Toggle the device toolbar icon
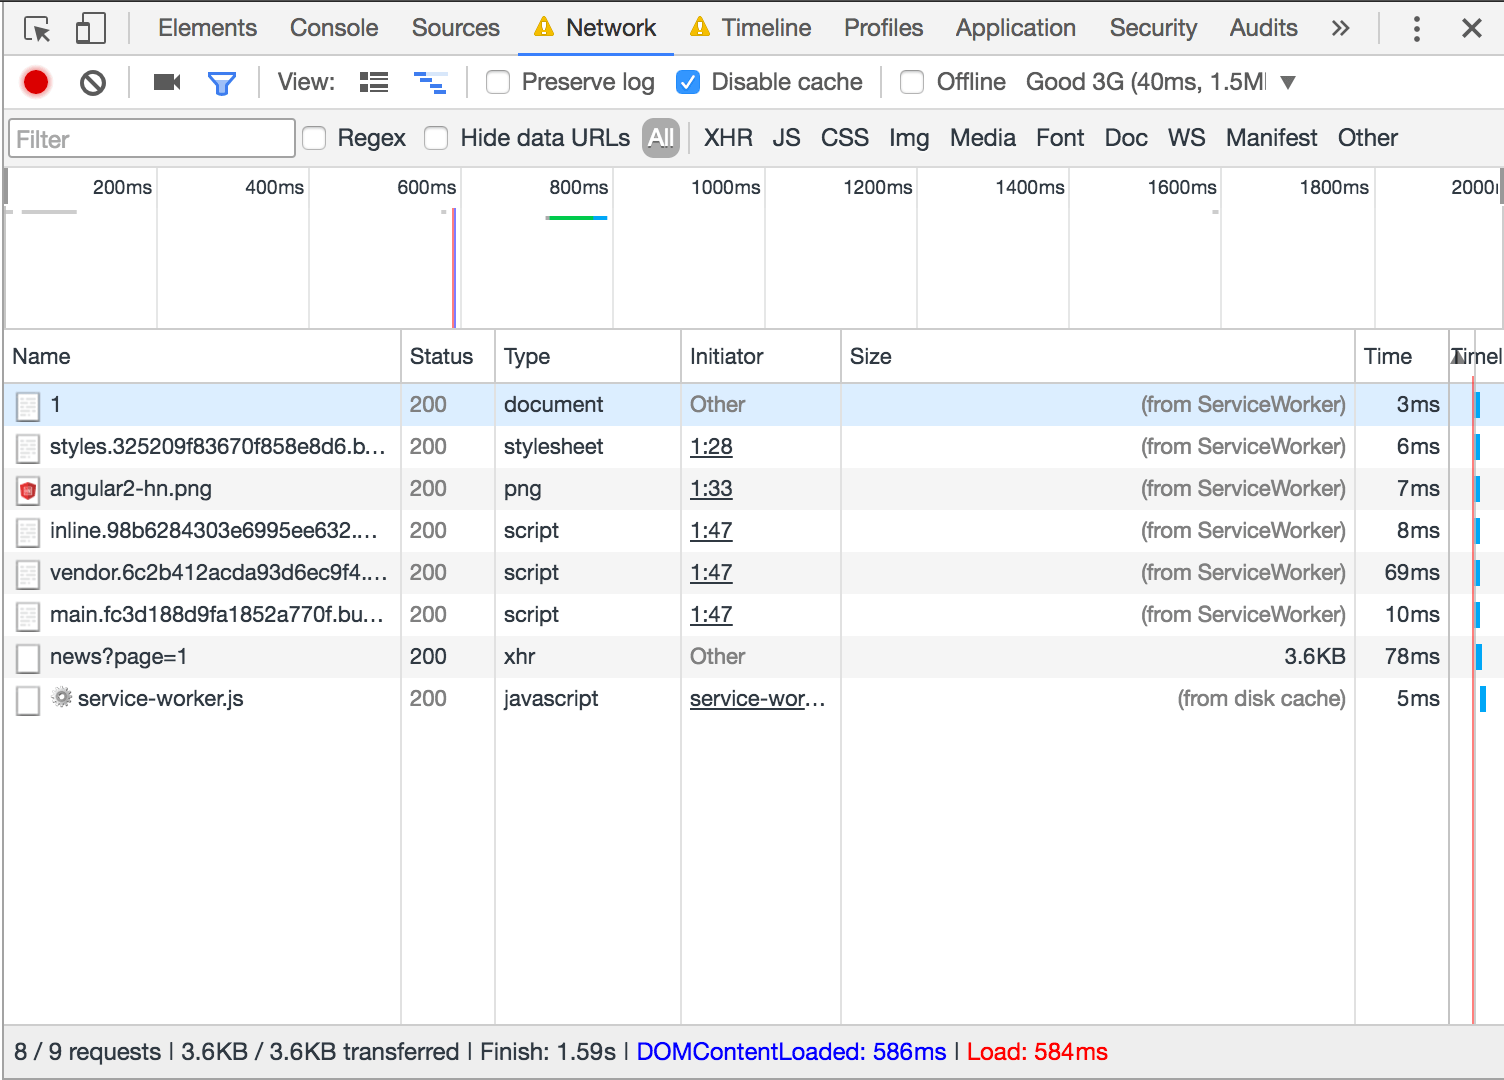 click(x=91, y=28)
